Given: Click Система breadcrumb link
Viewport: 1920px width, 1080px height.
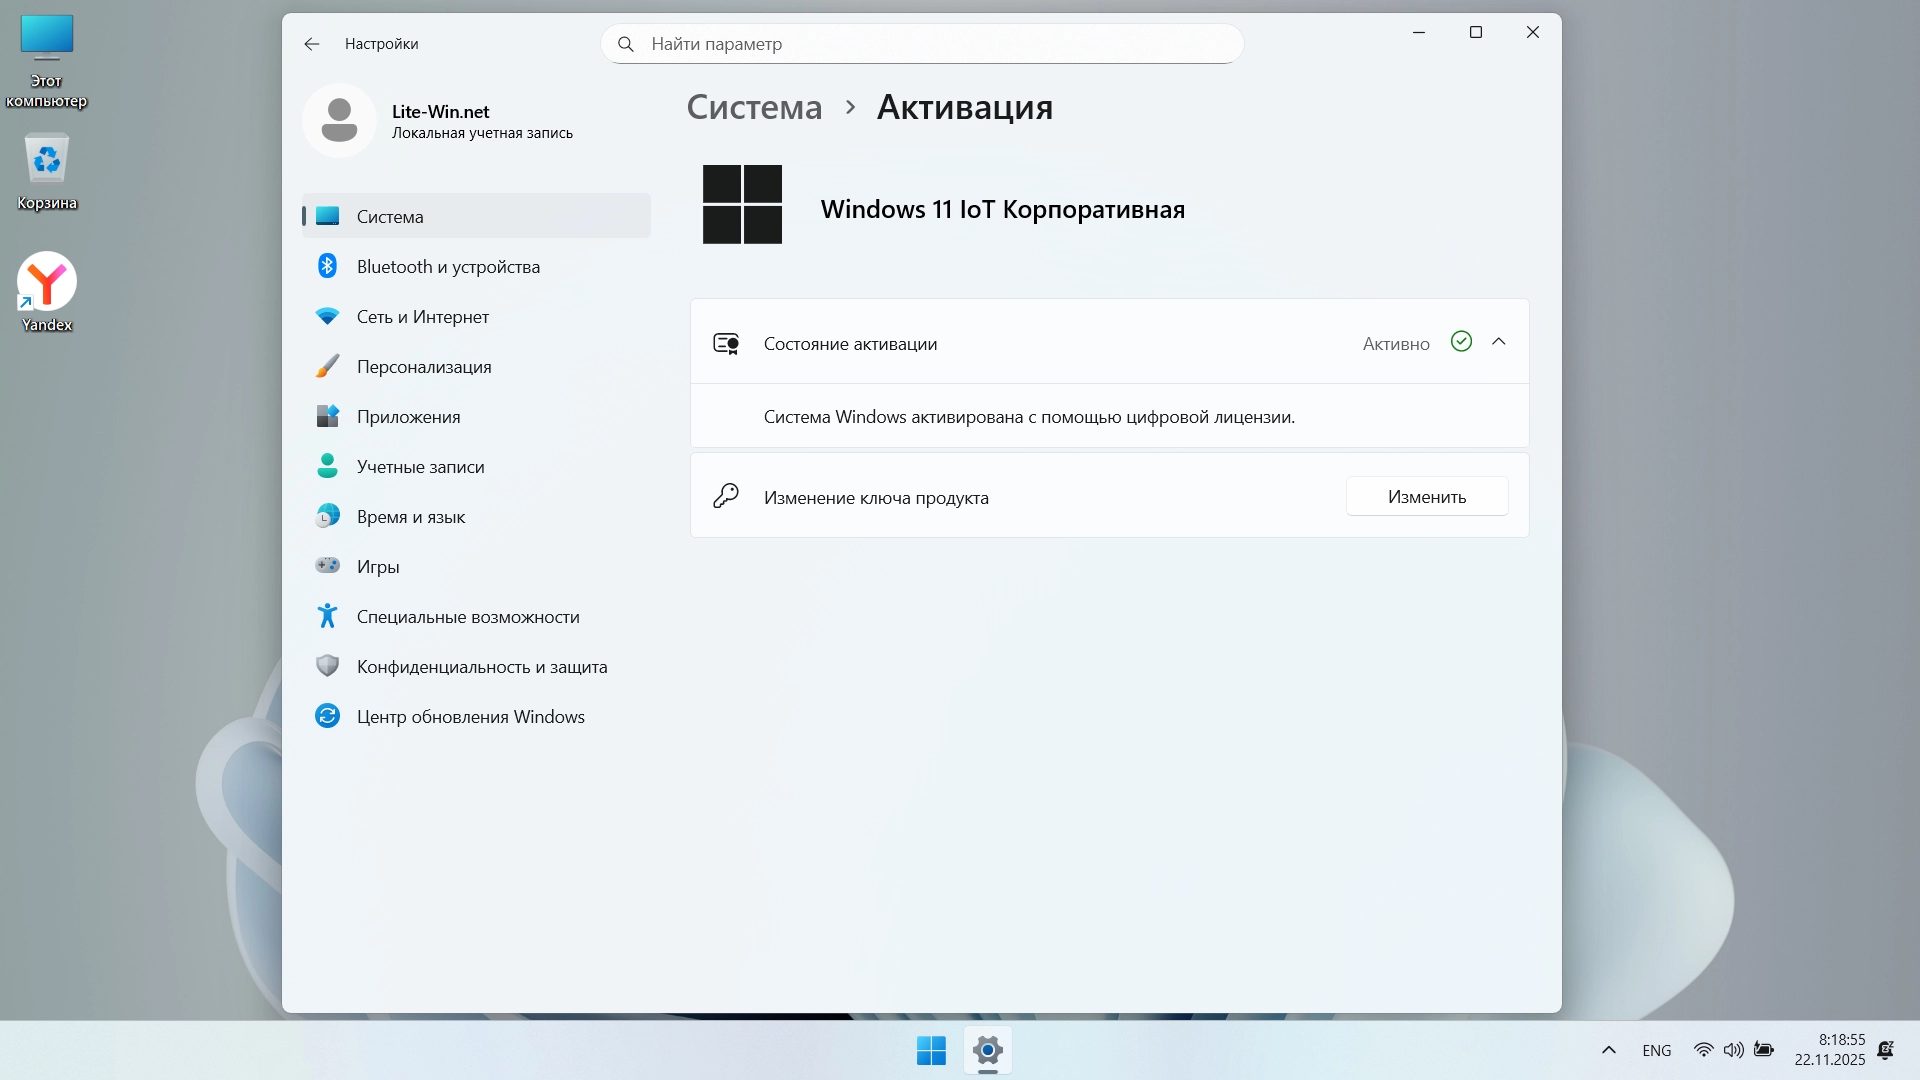Looking at the screenshot, I should (x=754, y=107).
